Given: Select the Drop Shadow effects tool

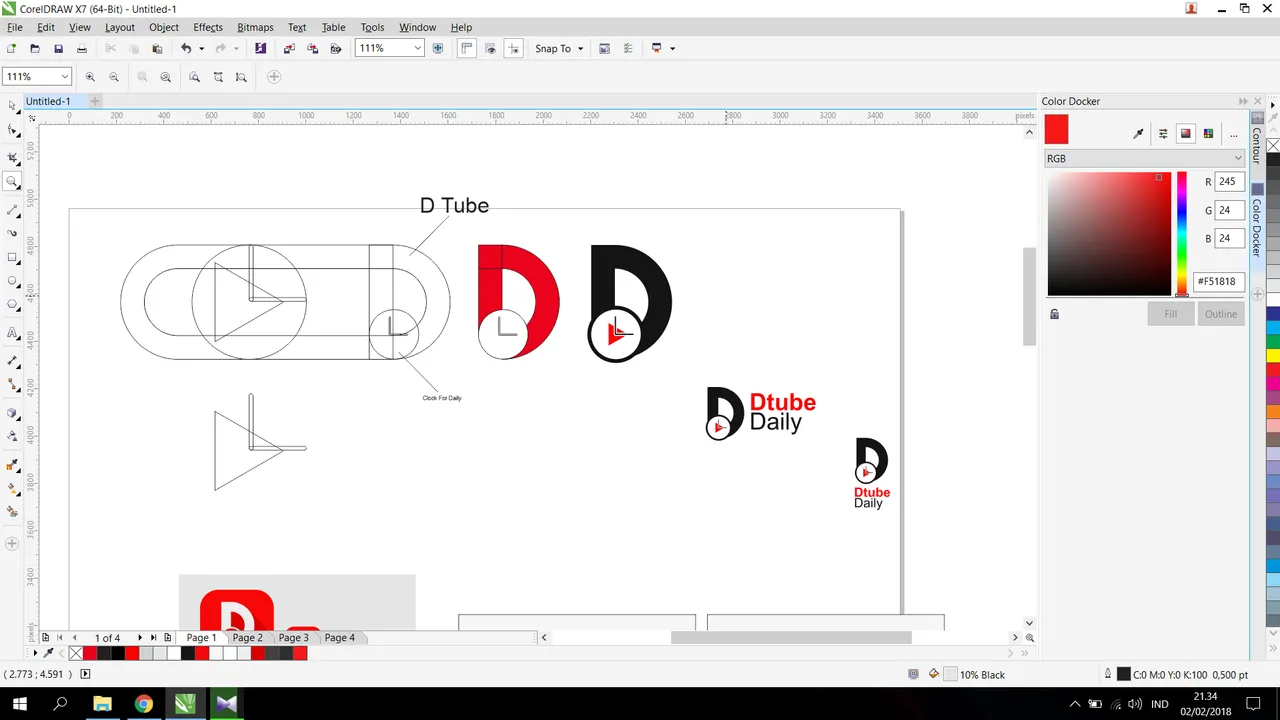Looking at the screenshot, I should 12,413.
